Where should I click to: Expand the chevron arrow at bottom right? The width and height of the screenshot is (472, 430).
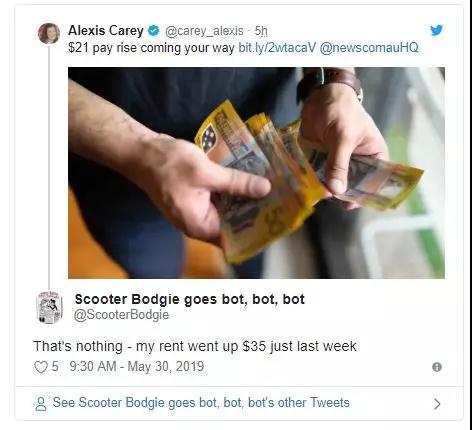[x=437, y=404]
